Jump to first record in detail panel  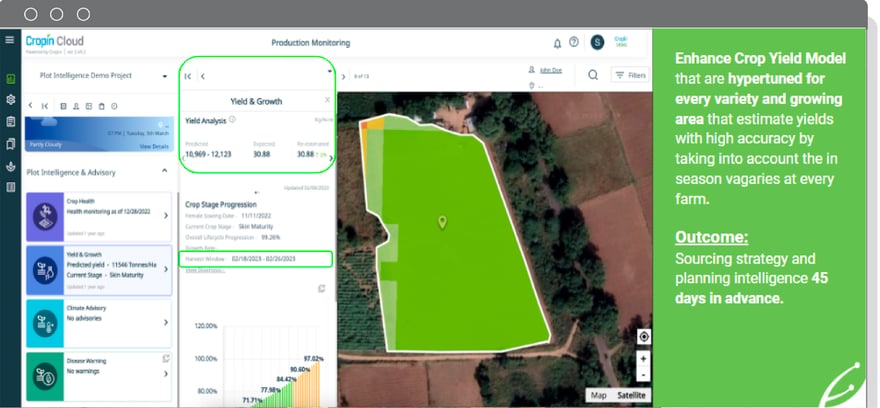[188, 76]
